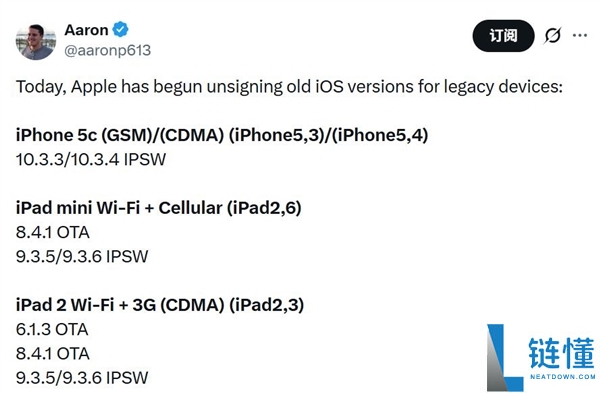The height and width of the screenshot is (393, 600).
Task: Click the iPad 2 Wi-Fi + 3G heading
Action: (x=160, y=305)
